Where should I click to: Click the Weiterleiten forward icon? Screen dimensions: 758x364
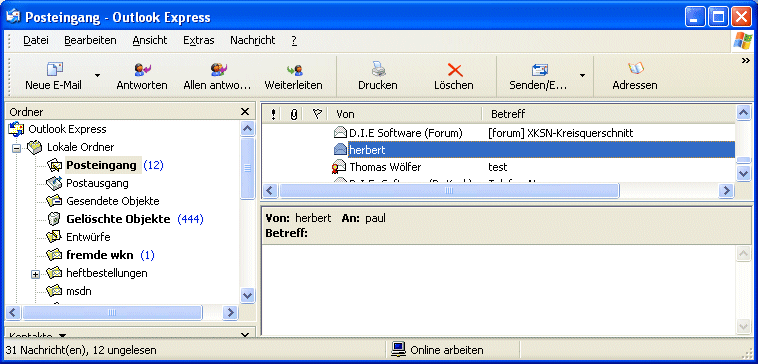(x=294, y=70)
